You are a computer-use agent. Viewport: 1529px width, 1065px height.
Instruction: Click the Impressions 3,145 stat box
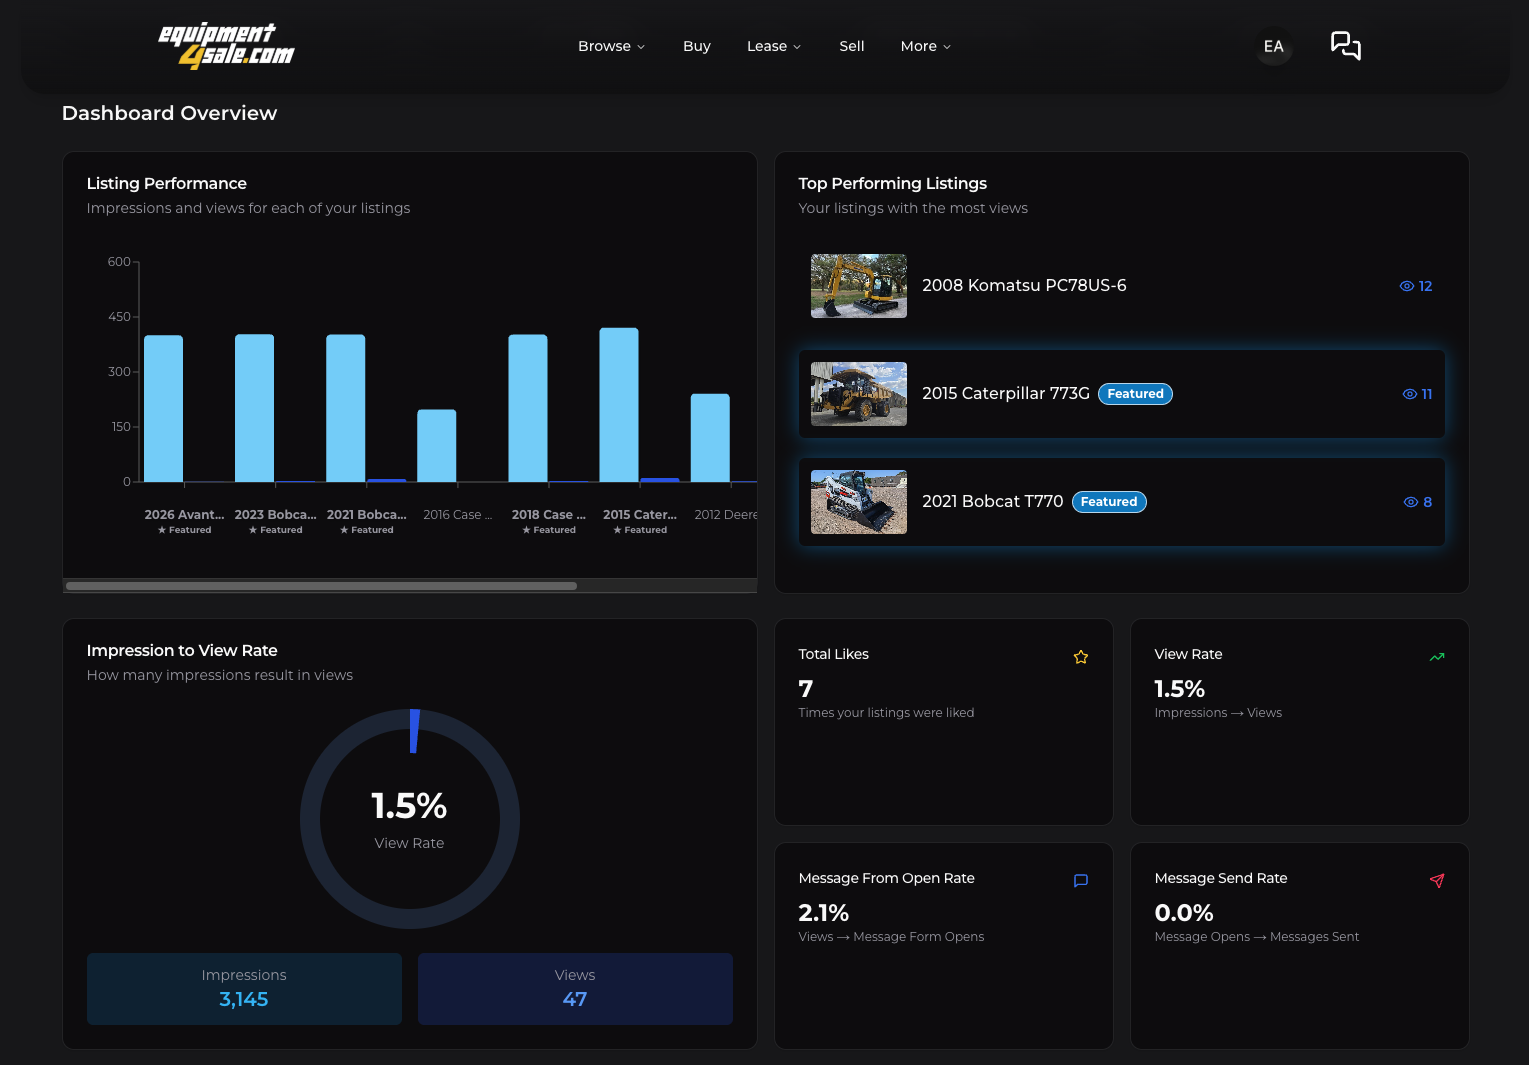click(x=243, y=988)
